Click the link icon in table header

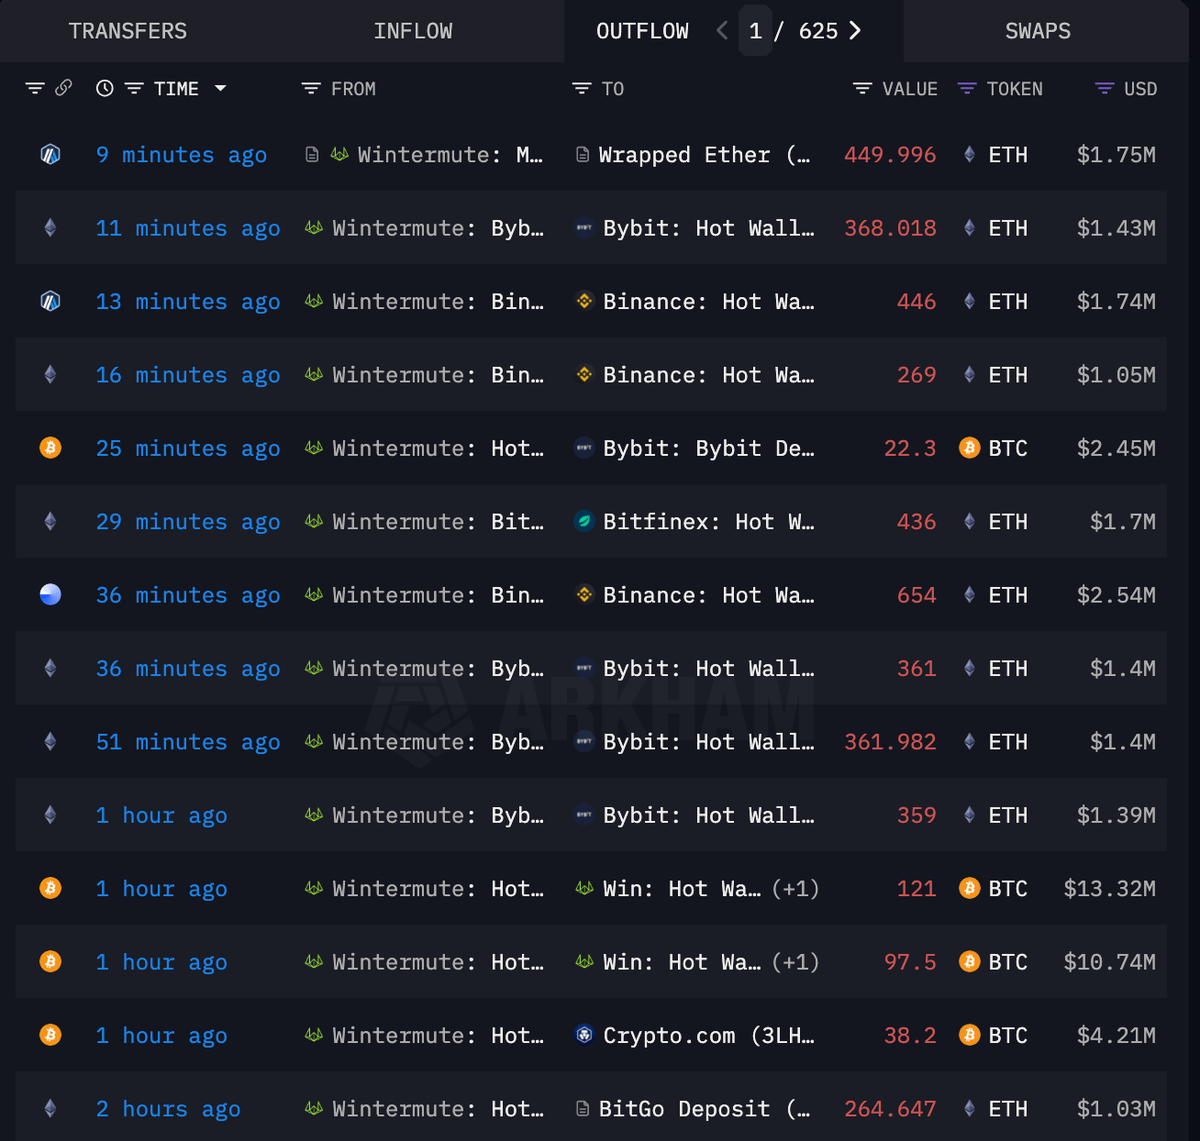tap(63, 89)
